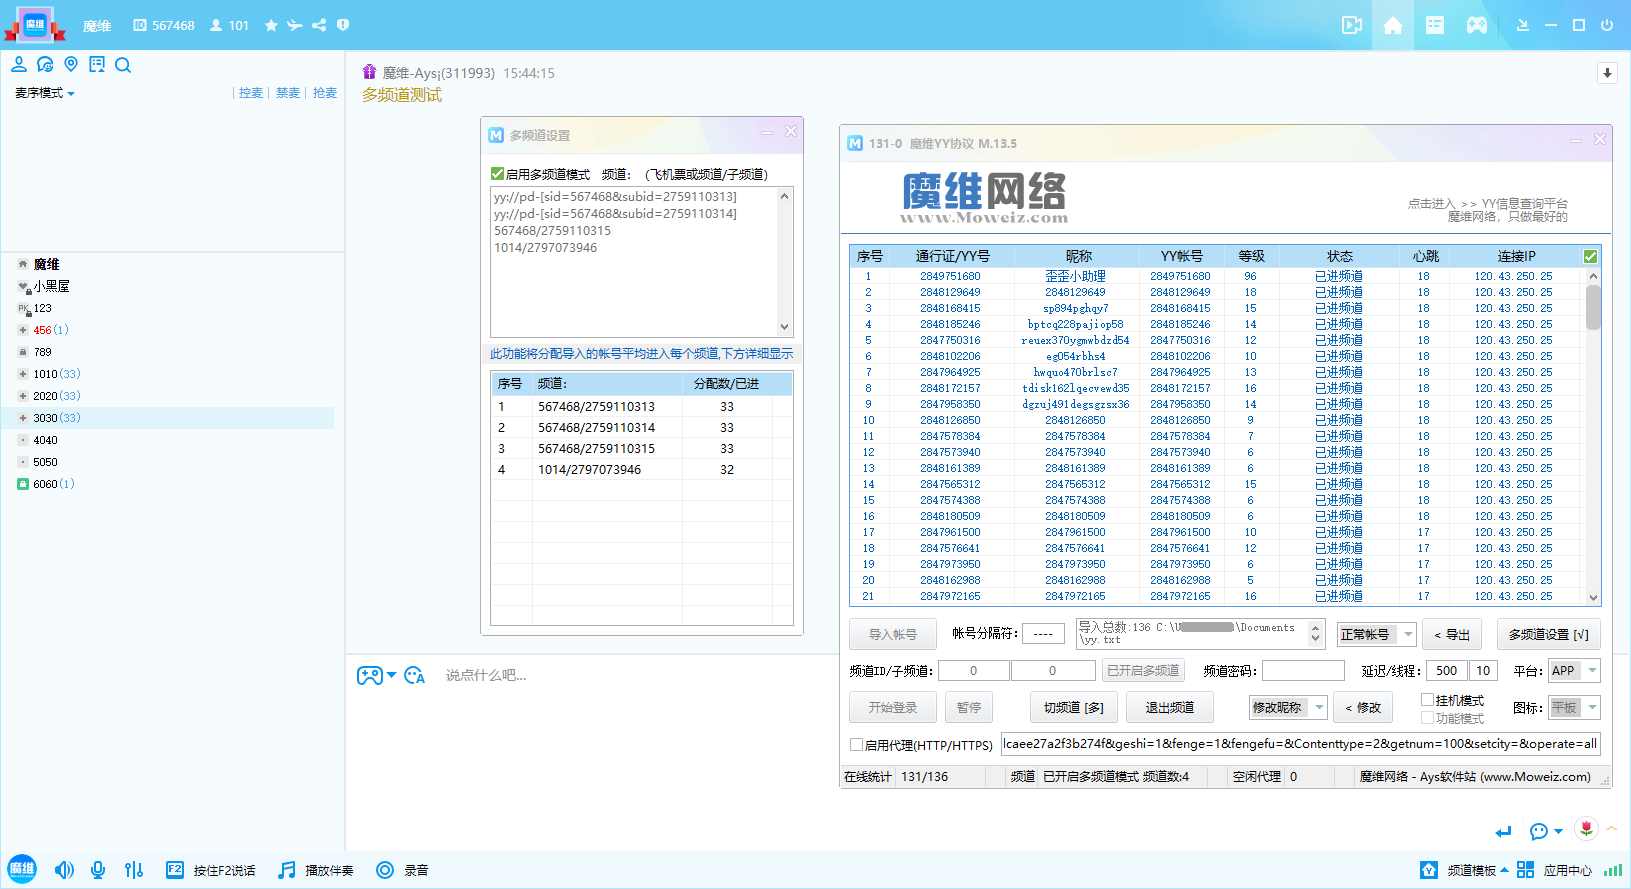Image resolution: width=1631 pixels, height=889 pixels.
Task: Click the 切频道 [多] button
Action: click(x=1074, y=707)
